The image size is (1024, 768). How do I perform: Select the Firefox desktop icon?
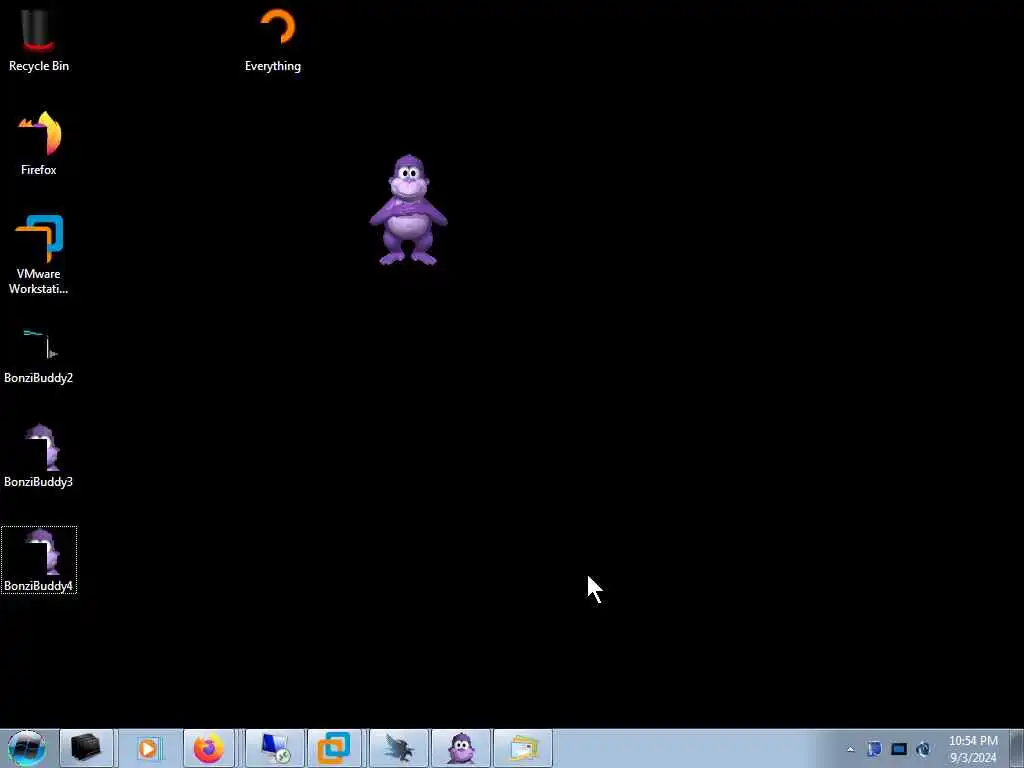pyautogui.click(x=39, y=144)
